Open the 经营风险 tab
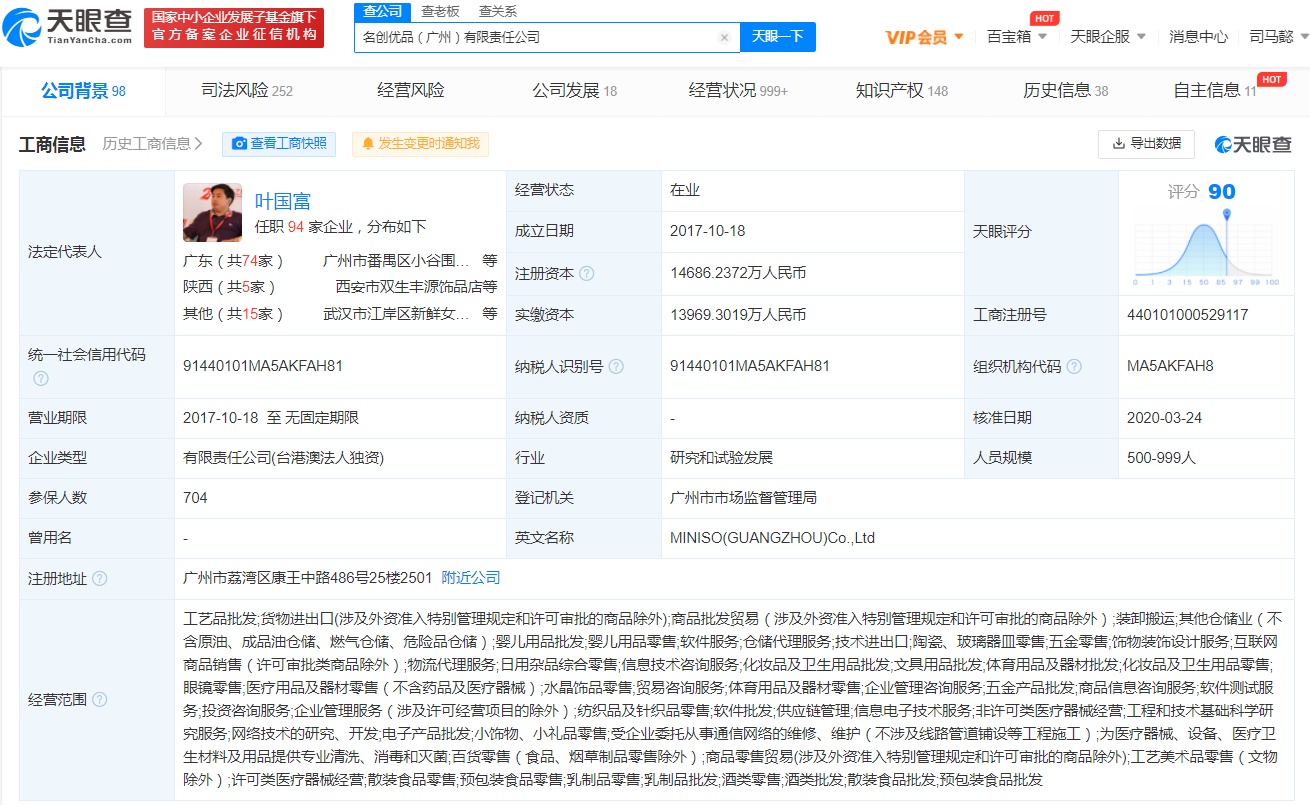This screenshot has height=805, width=1310. click(410, 91)
